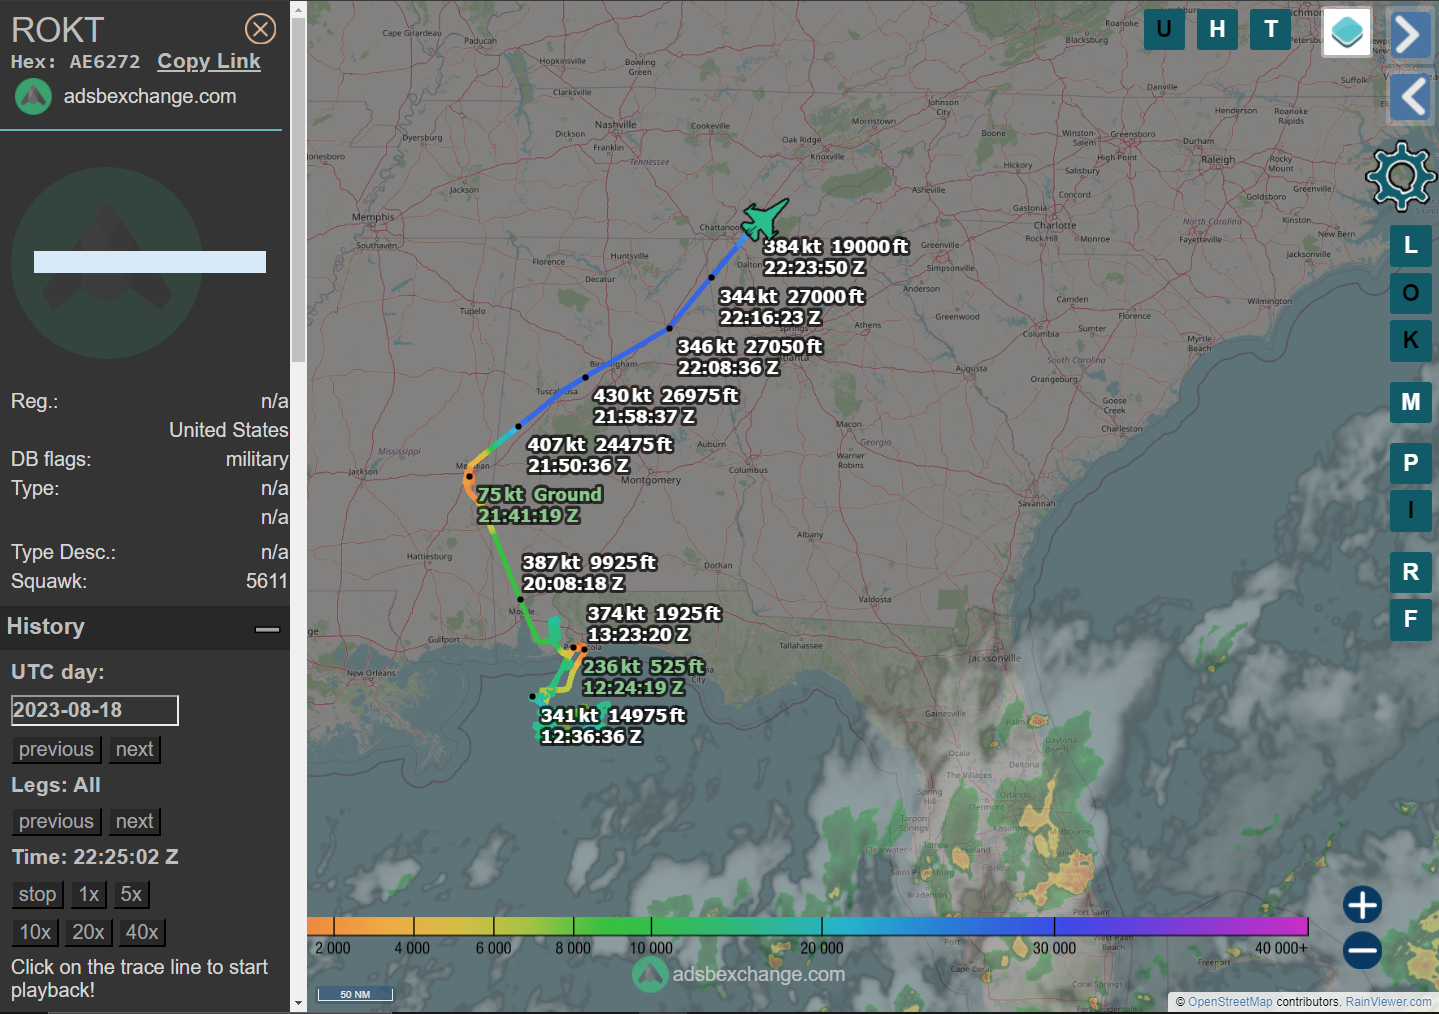The height and width of the screenshot is (1014, 1439).
Task: Toggle the K map button
Action: (1411, 340)
